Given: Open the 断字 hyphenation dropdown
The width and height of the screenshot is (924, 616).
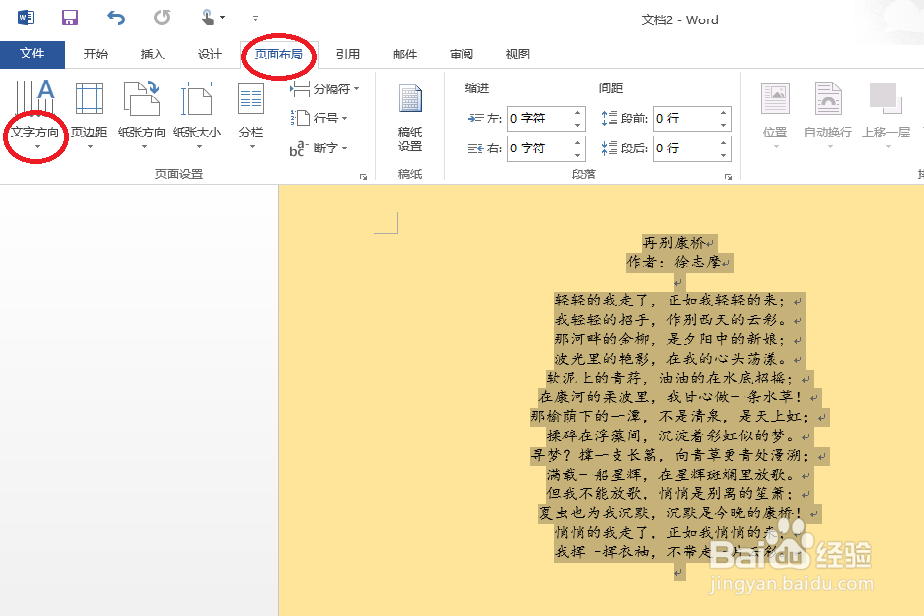Looking at the screenshot, I should pyautogui.click(x=318, y=148).
